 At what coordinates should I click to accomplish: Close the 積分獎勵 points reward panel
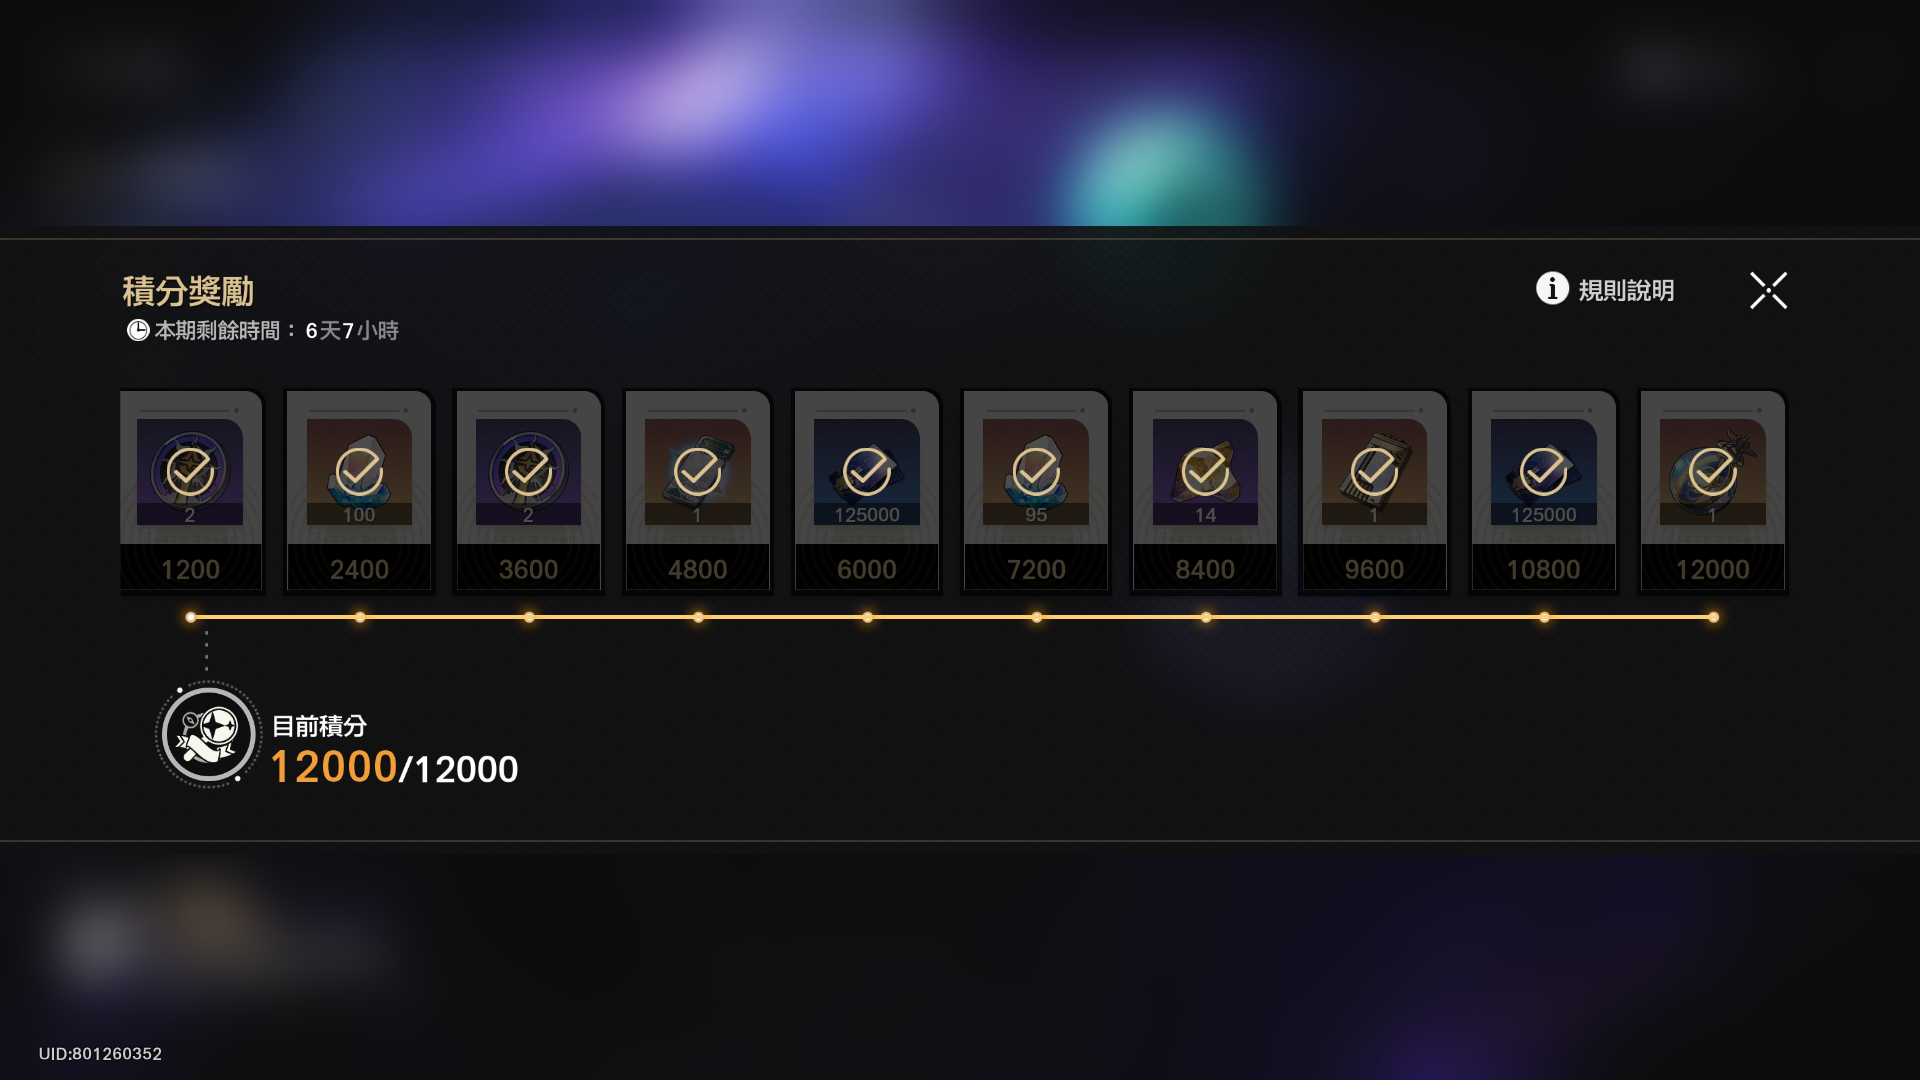(1768, 290)
